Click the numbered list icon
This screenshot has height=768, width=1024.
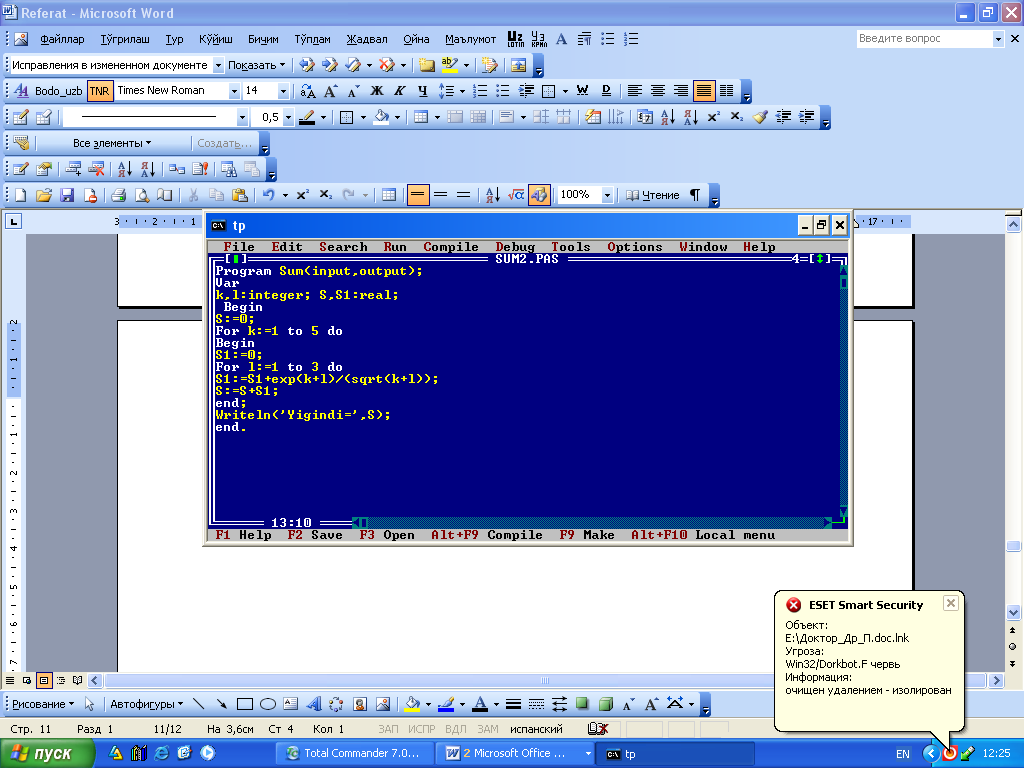(x=480, y=91)
